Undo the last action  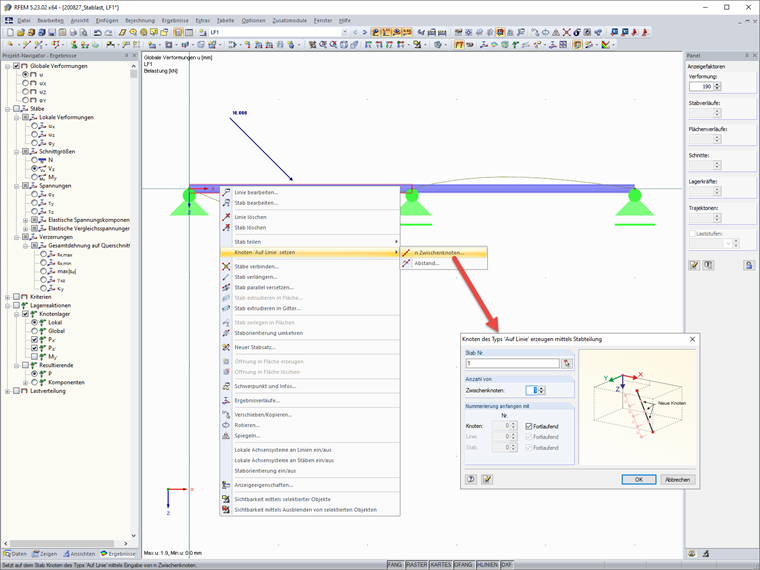coord(97,32)
